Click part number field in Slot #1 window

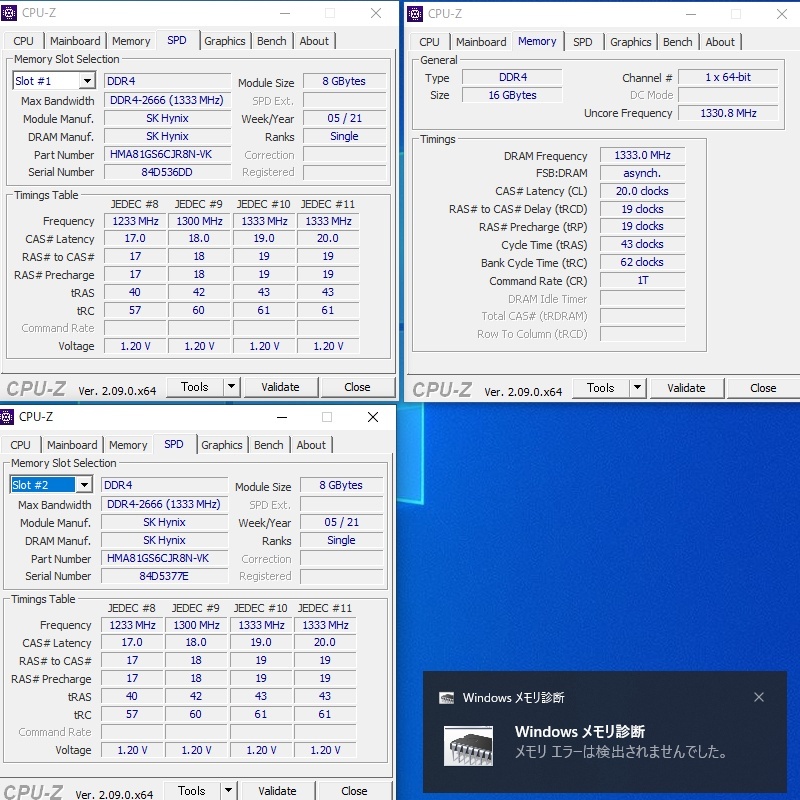click(167, 154)
